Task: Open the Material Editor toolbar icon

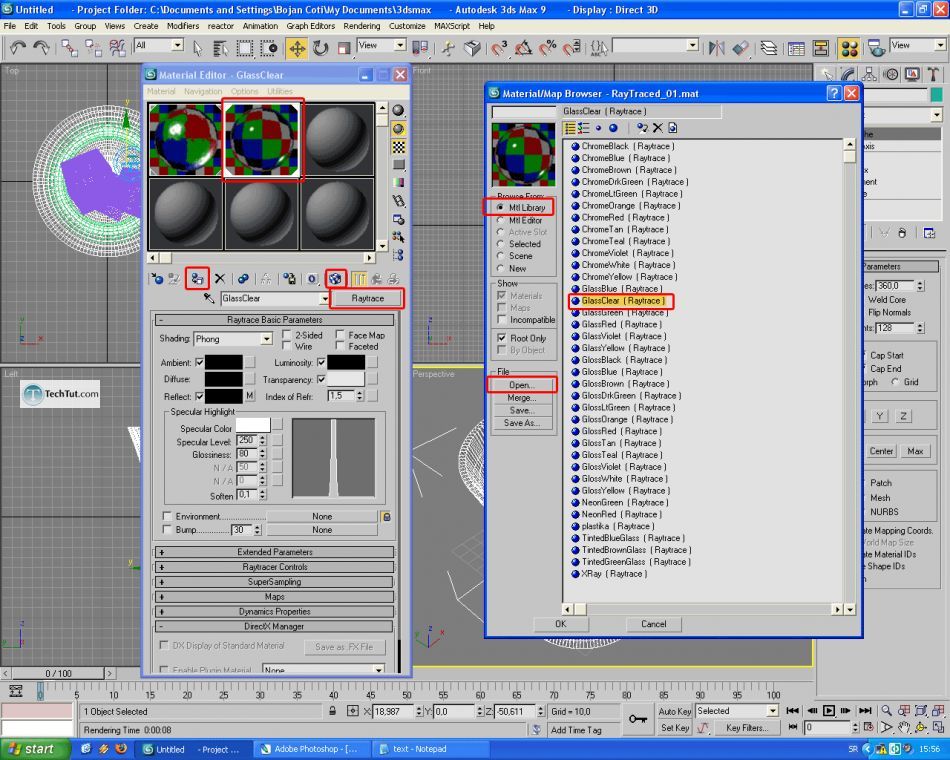Action: point(849,48)
